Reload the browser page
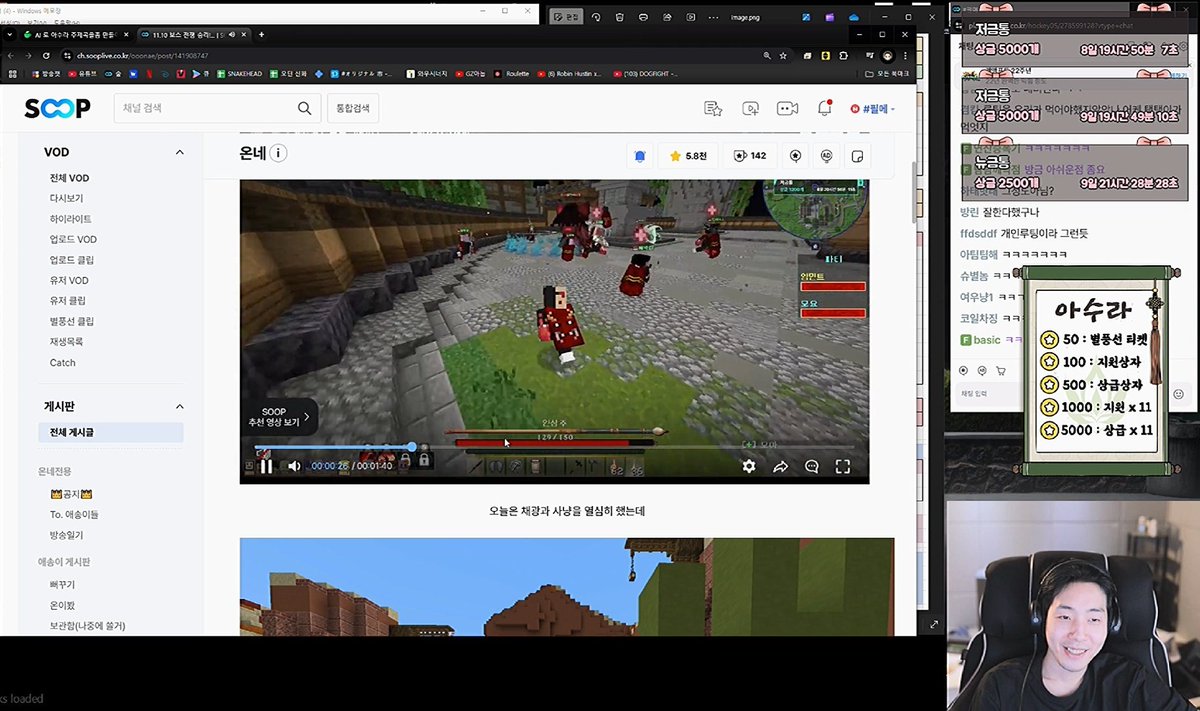 click(48, 56)
